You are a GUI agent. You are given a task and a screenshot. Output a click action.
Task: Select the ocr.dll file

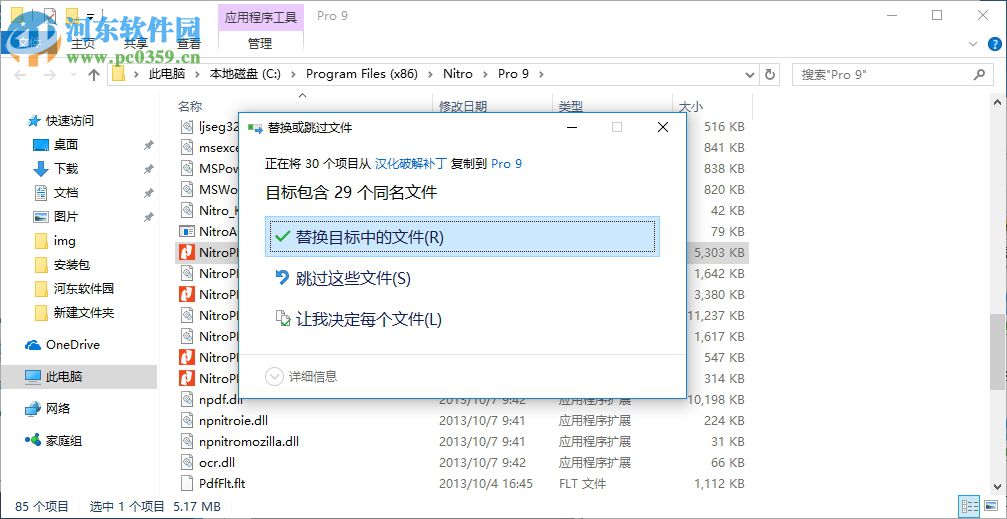point(217,462)
